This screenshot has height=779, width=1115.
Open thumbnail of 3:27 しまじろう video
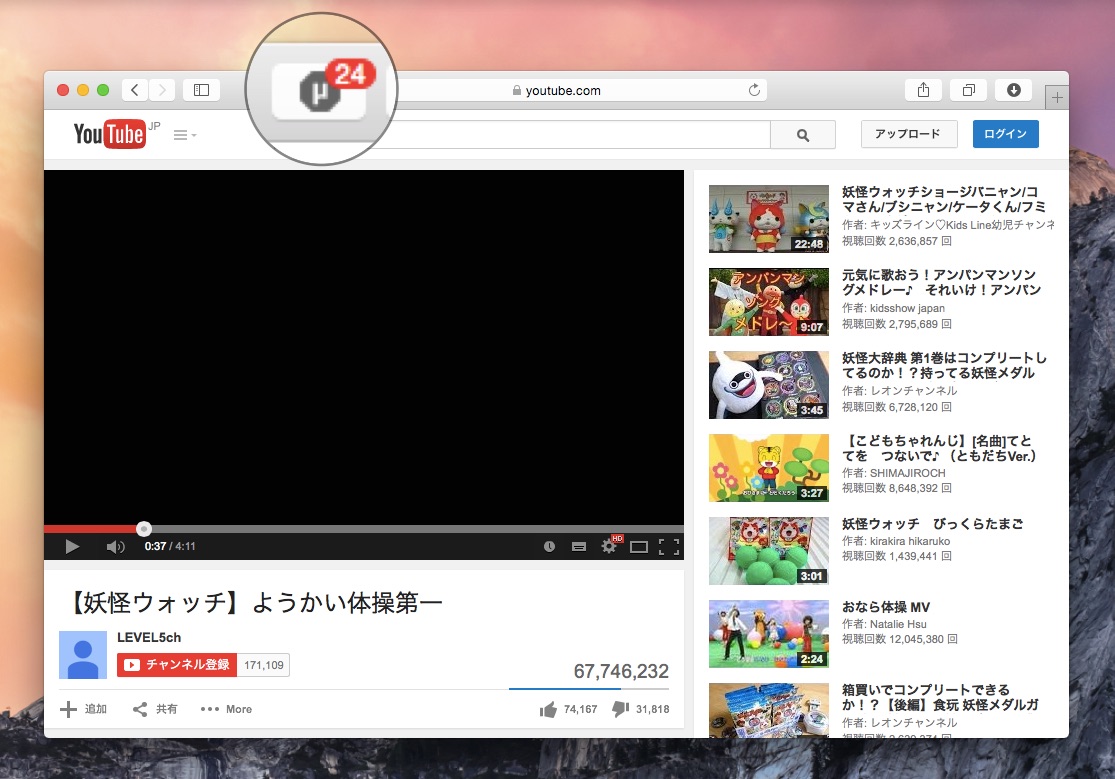click(769, 467)
